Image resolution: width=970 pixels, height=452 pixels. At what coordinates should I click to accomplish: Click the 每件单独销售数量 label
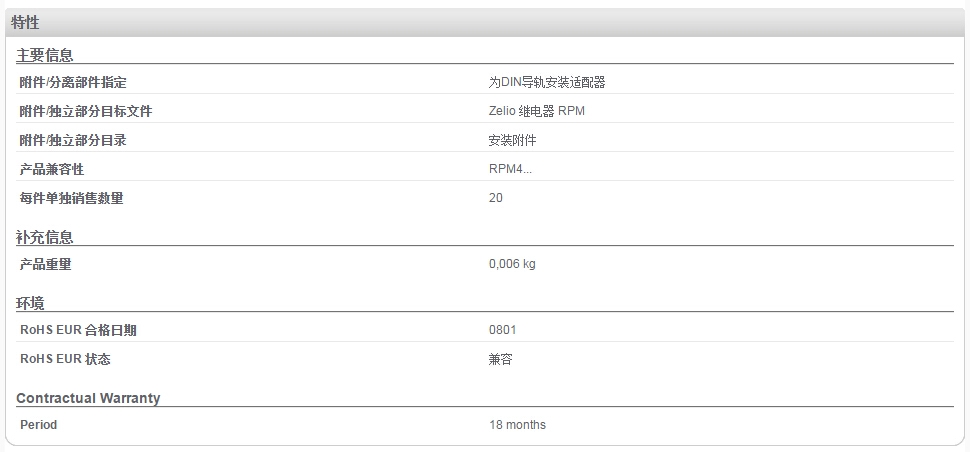point(72,198)
